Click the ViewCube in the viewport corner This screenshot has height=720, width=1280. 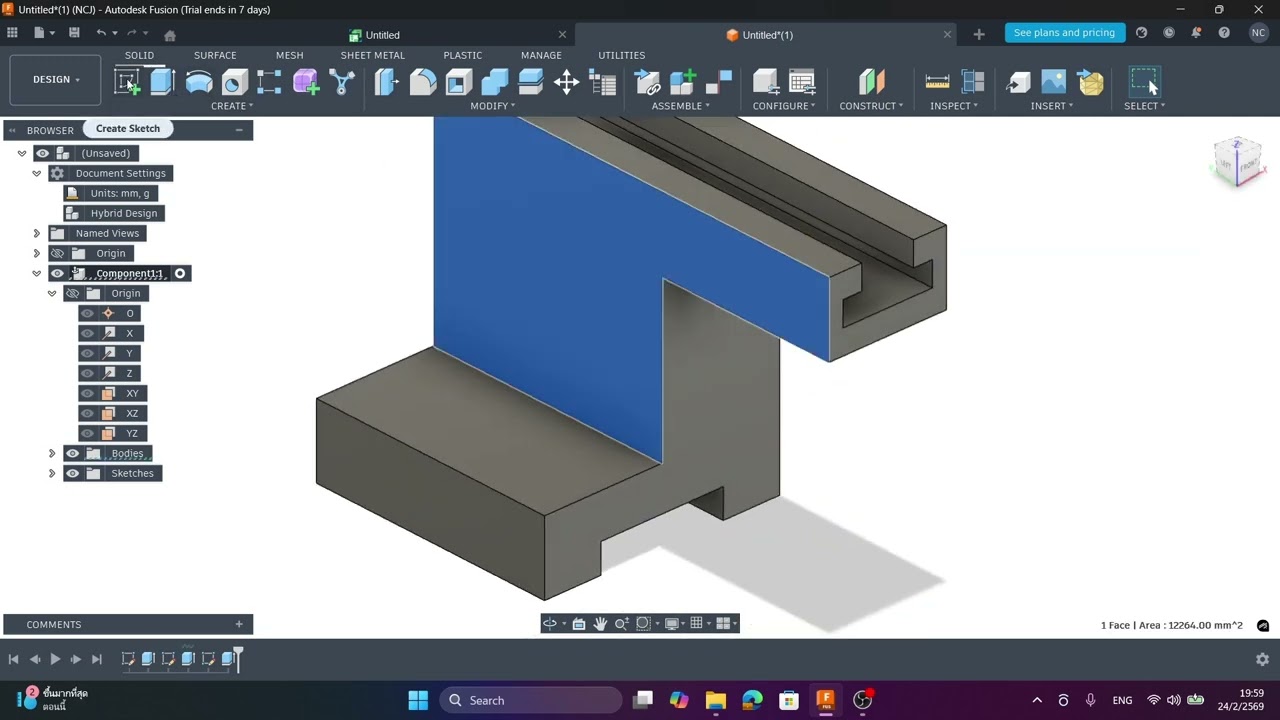click(1238, 162)
